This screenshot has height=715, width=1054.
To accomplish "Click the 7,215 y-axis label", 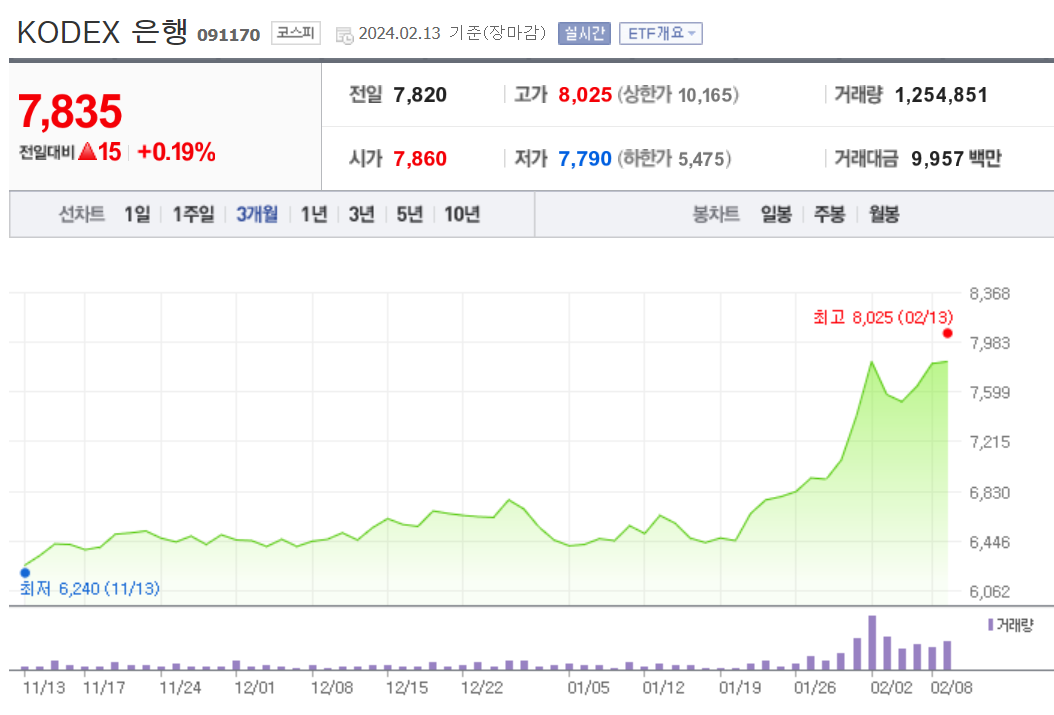I will coord(989,441).
